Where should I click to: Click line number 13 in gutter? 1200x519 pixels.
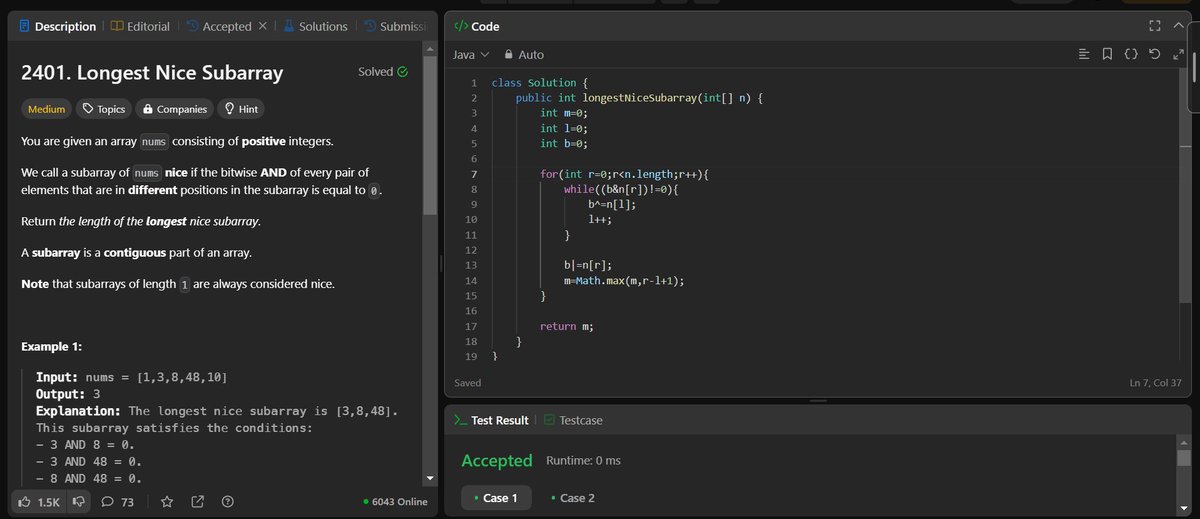(x=471, y=265)
